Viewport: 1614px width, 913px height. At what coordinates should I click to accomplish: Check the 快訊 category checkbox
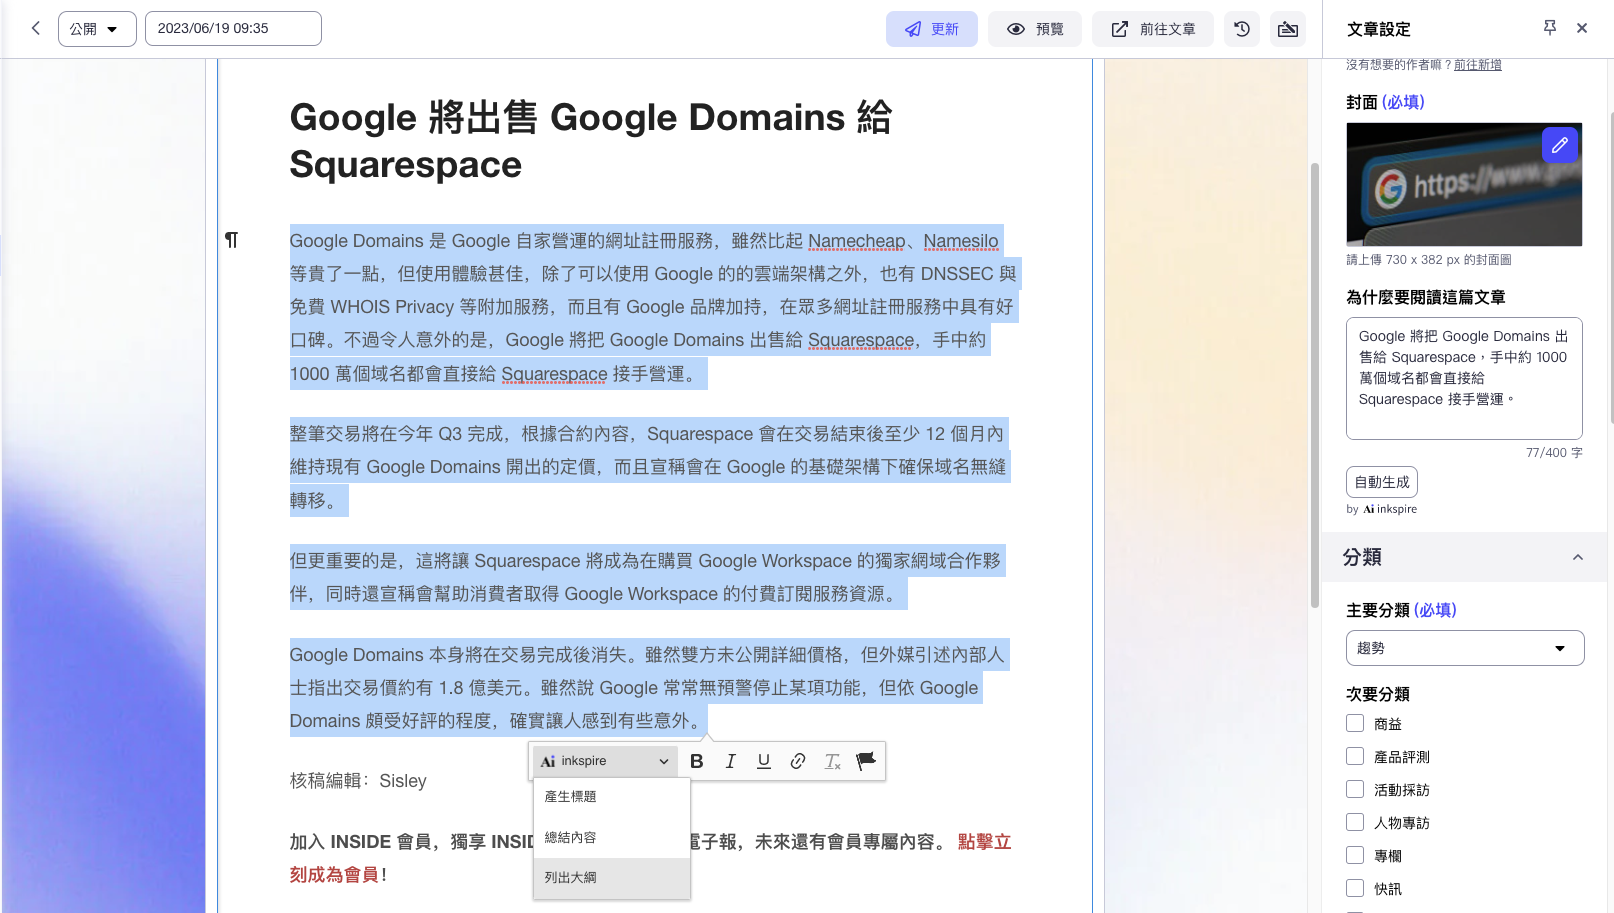pyautogui.click(x=1355, y=888)
